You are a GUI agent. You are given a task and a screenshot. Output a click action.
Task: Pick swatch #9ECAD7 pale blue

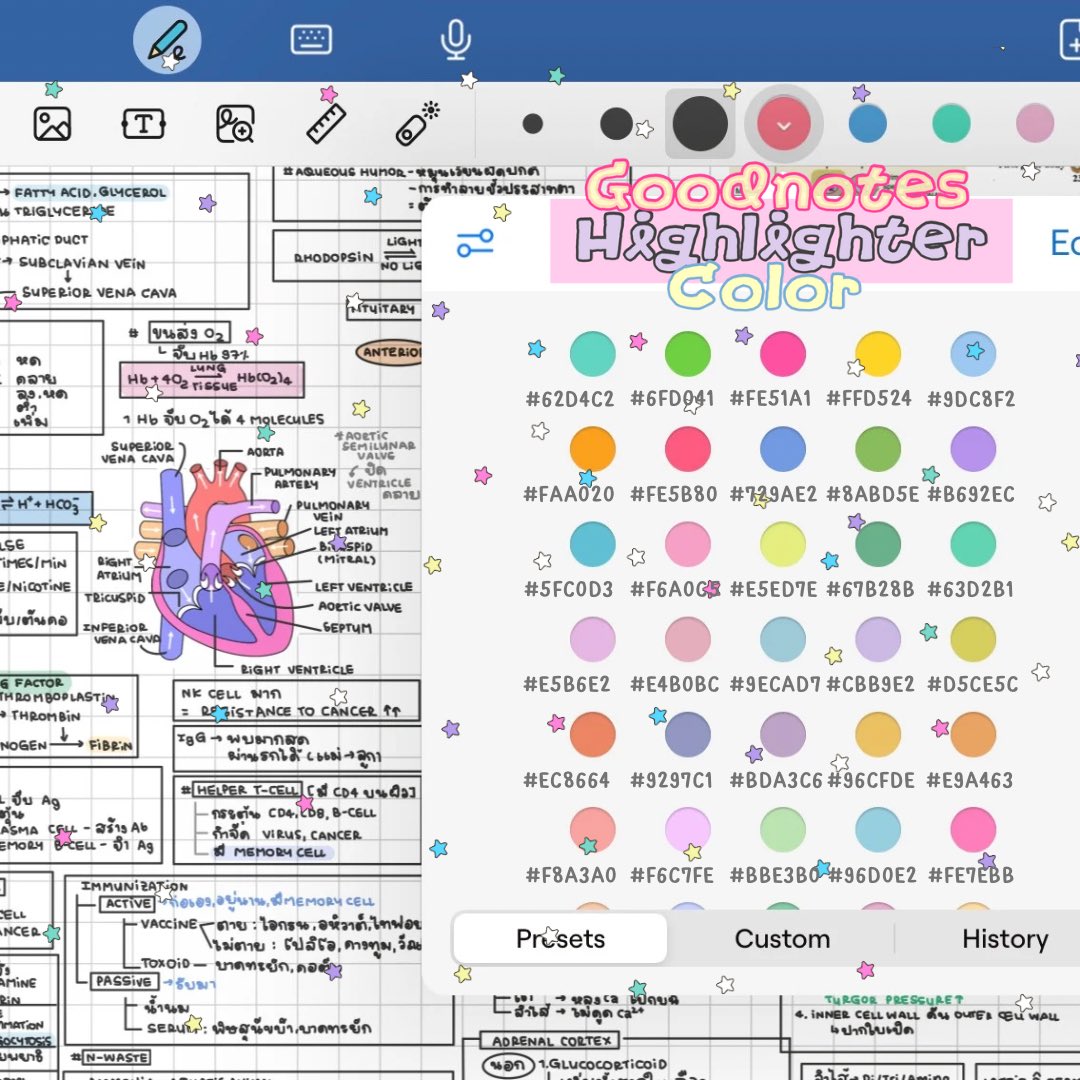782,639
